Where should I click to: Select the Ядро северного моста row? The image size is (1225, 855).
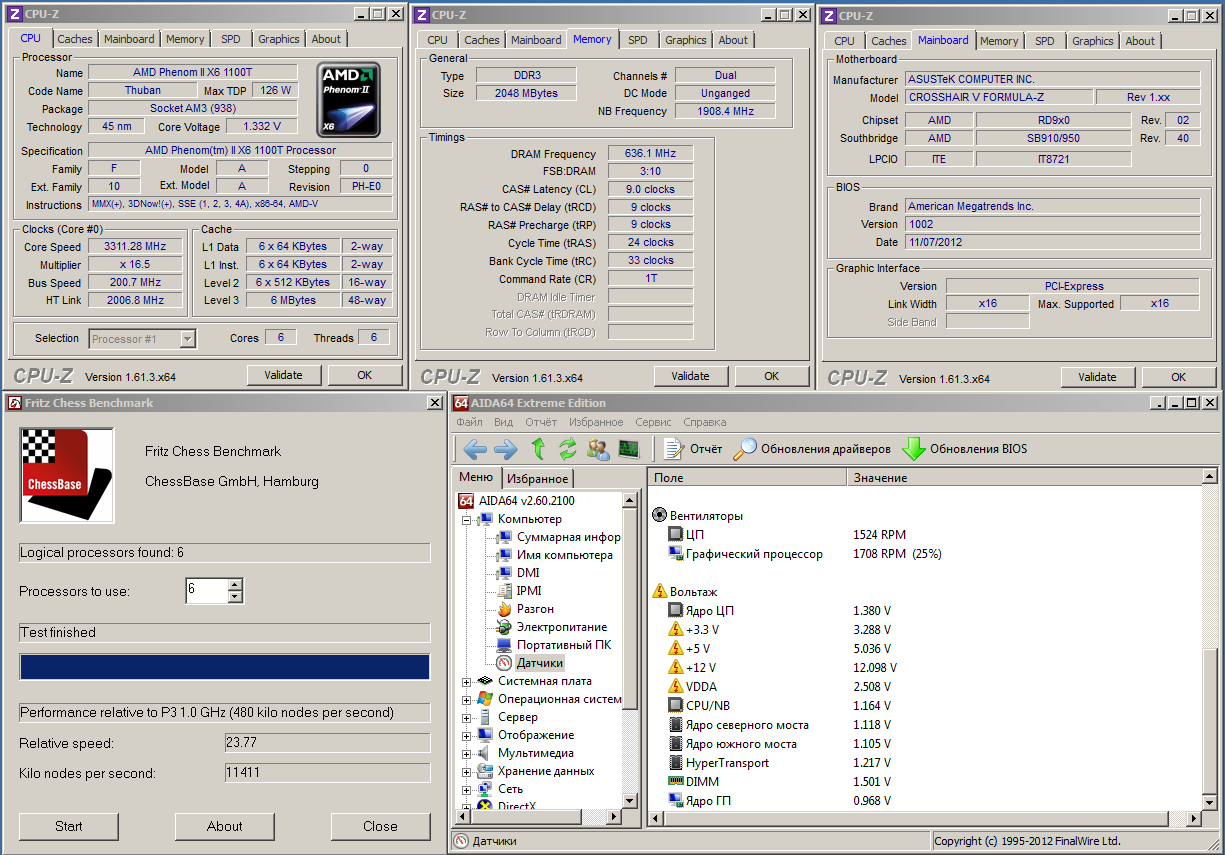738,725
